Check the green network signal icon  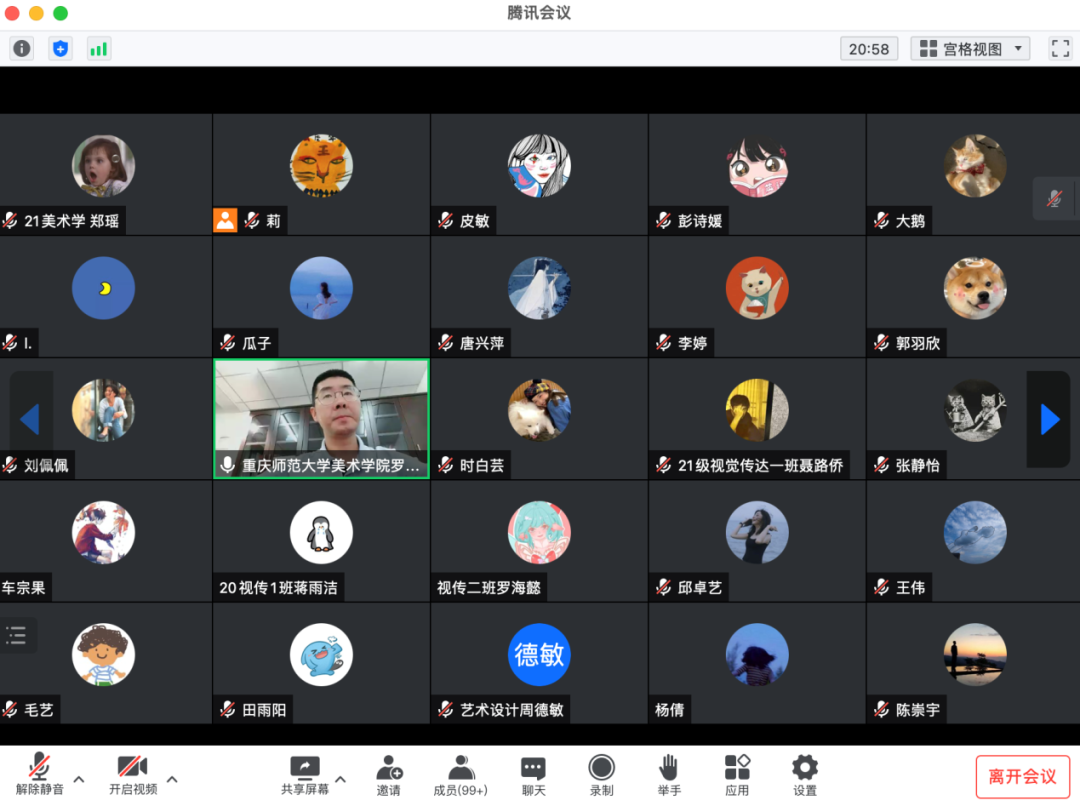(x=99, y=48)
